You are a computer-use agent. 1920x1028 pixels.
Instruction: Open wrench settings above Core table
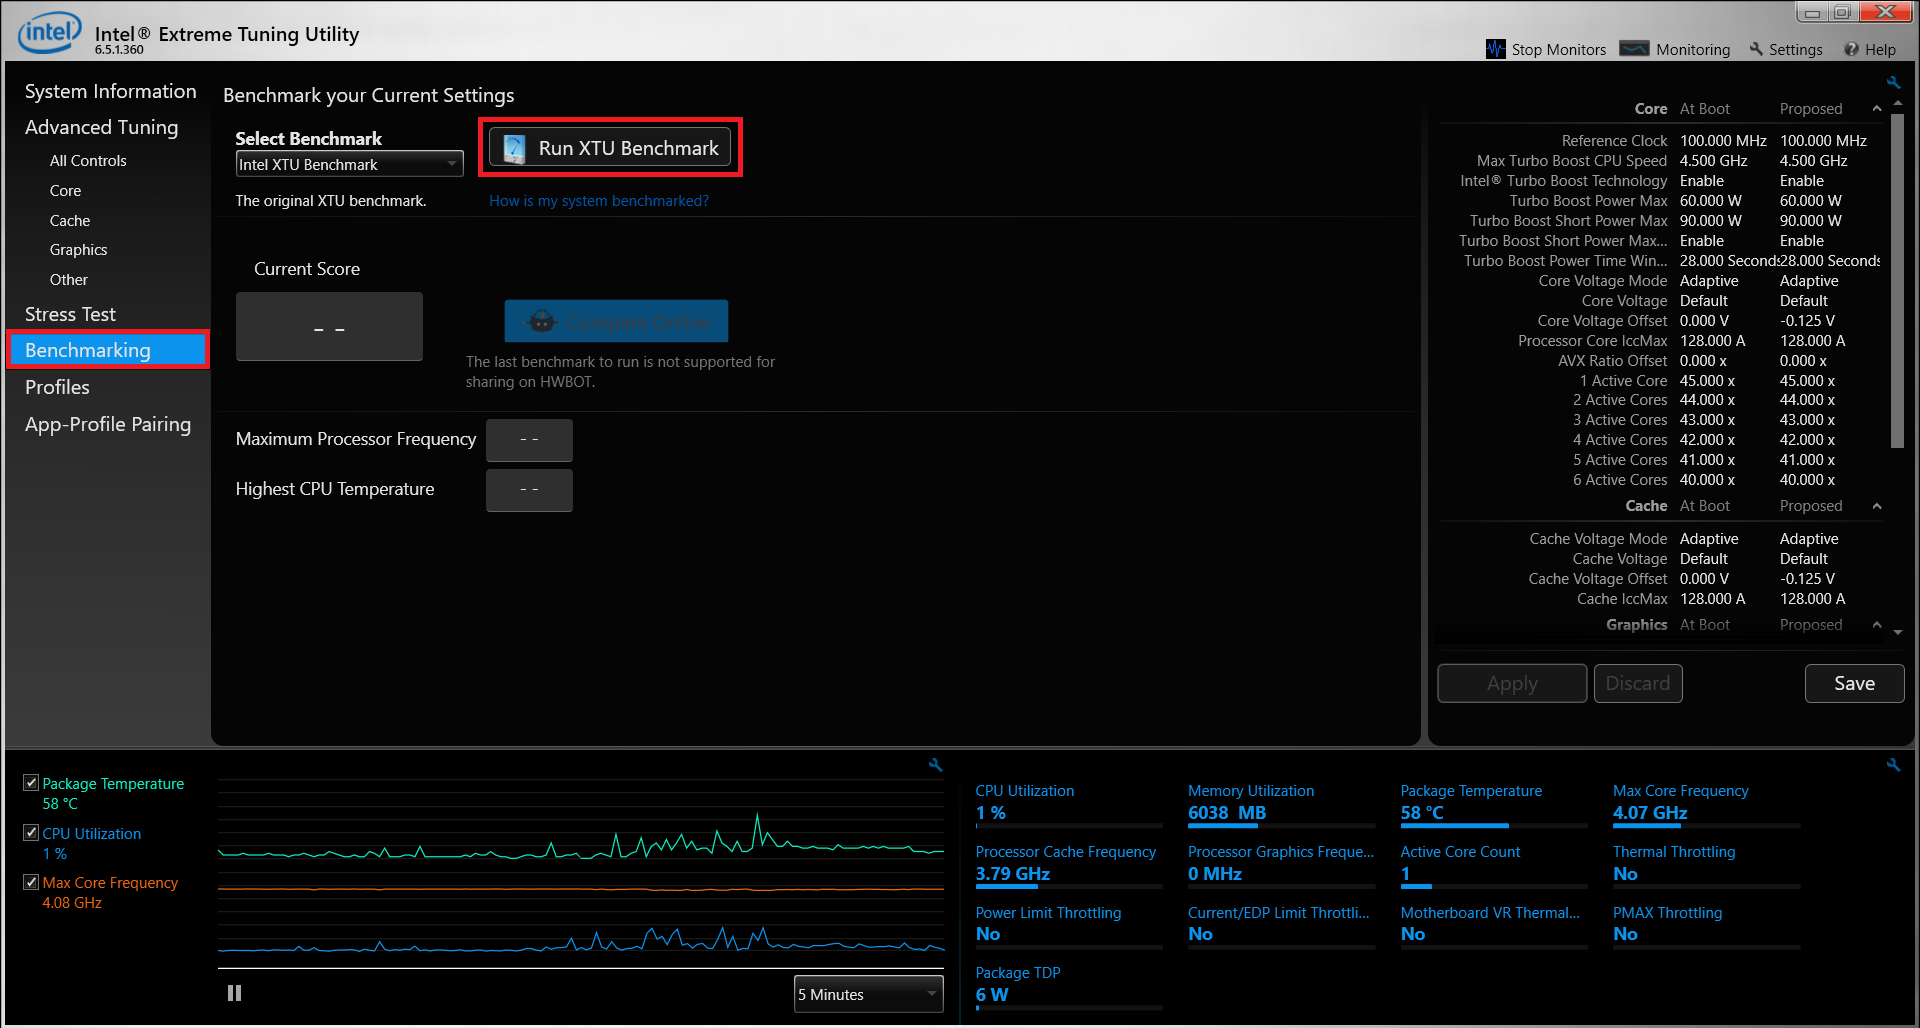(x=1893, y=82)
